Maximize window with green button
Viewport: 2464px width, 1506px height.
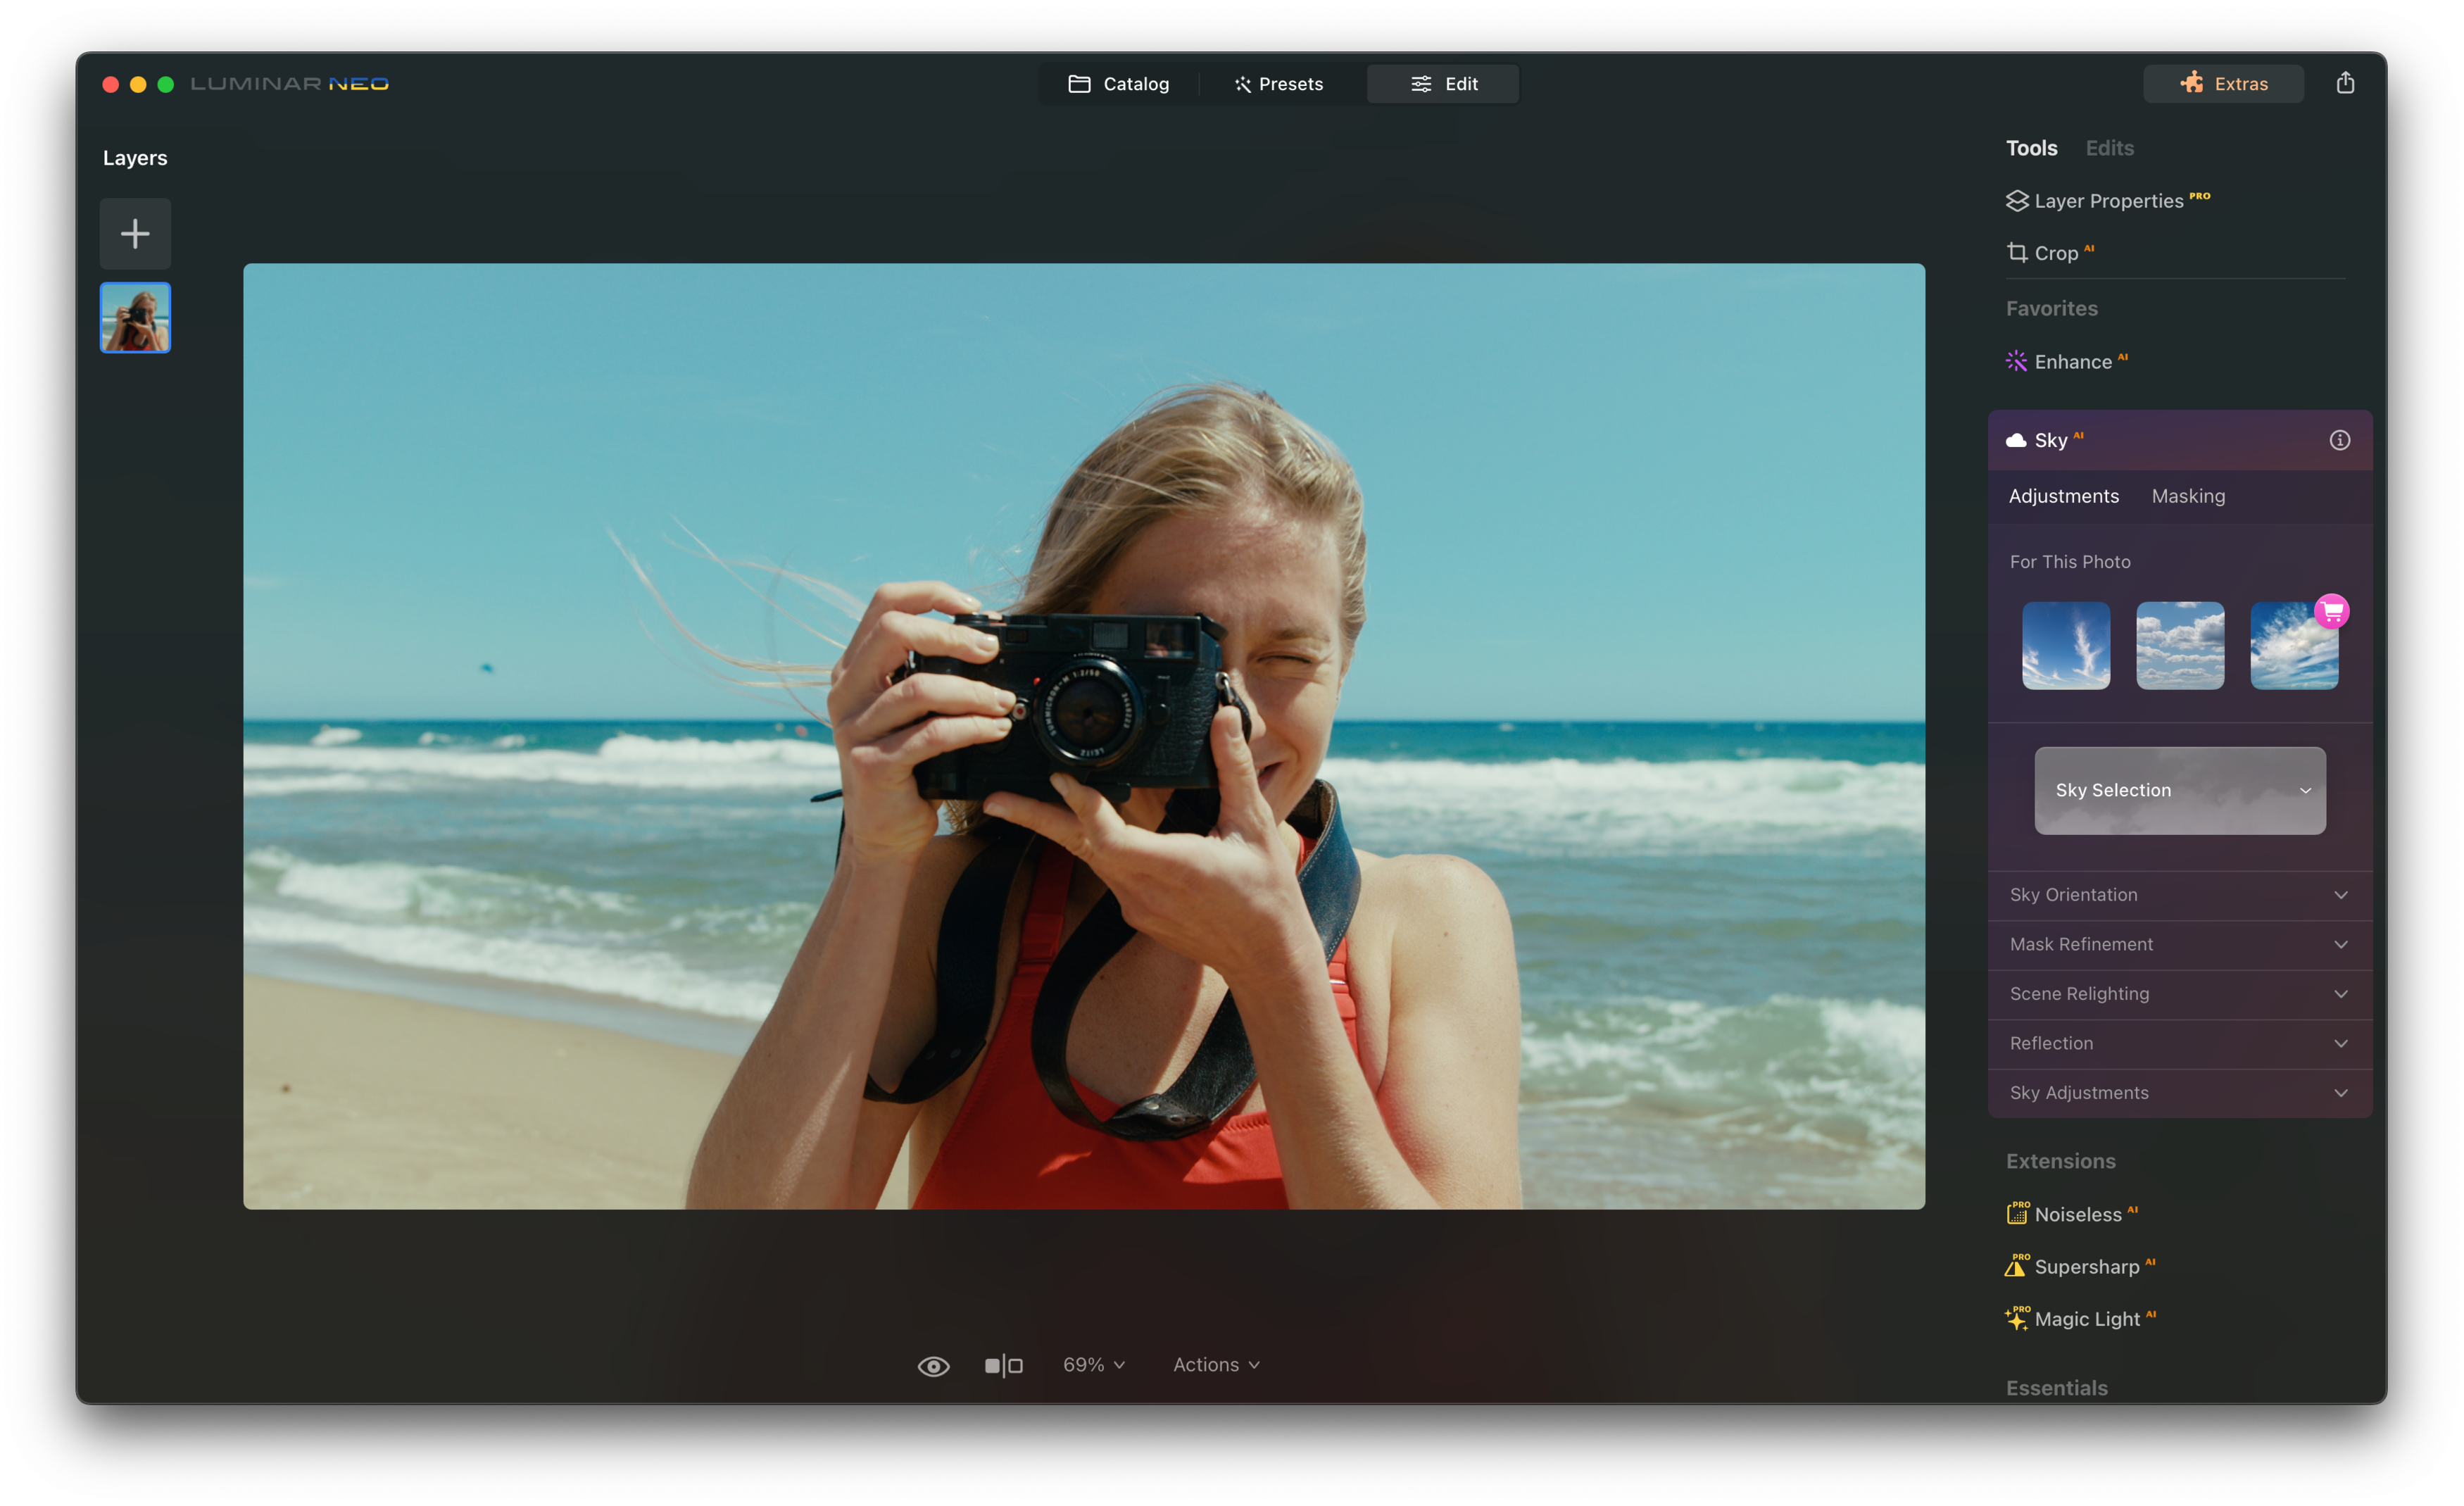pyautogui.click(x=166, y=84)
